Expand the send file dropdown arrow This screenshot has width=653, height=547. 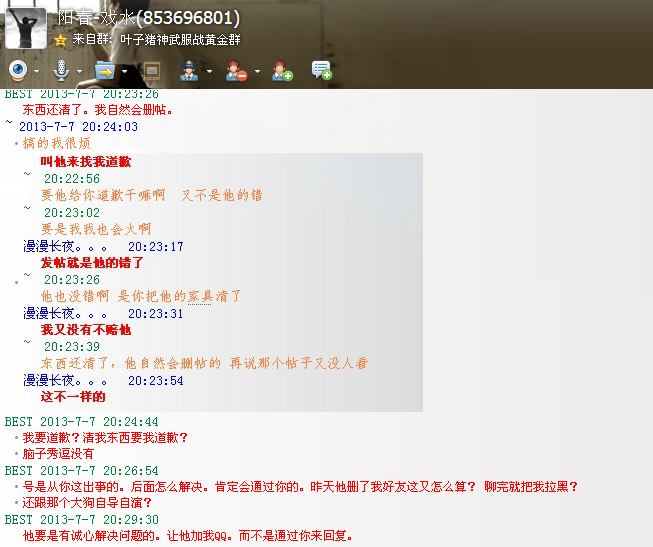coord(124,71)
